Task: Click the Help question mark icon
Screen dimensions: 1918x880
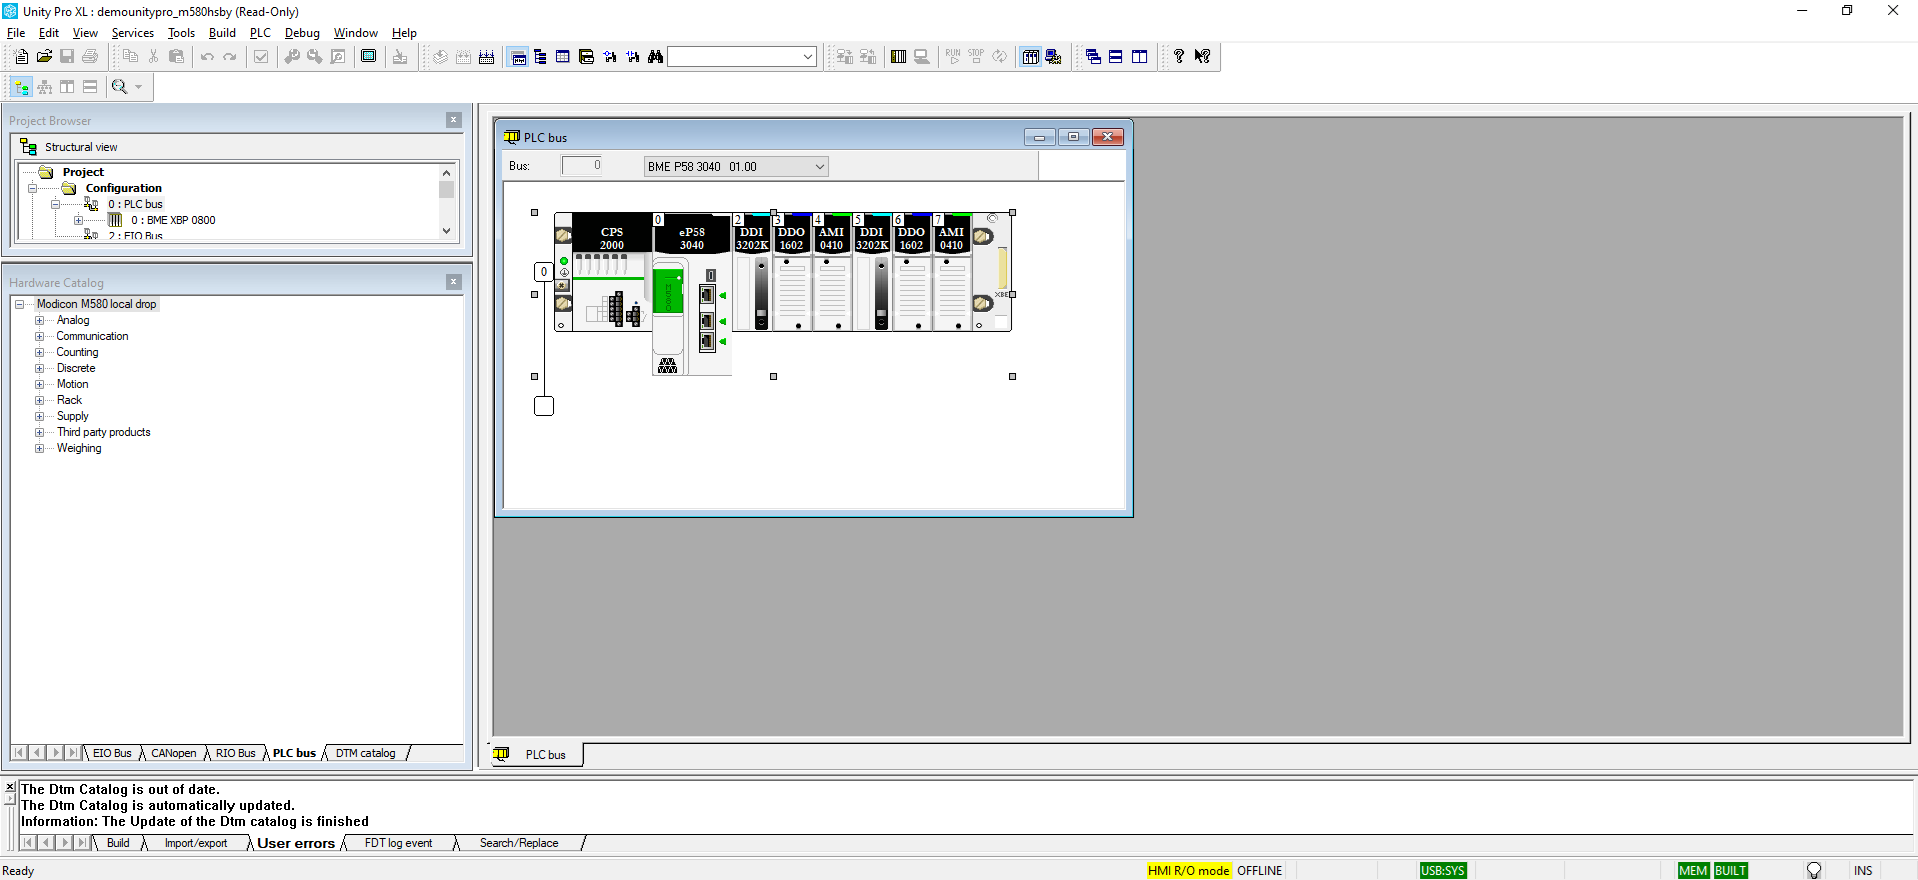Action: (1179, 57)
